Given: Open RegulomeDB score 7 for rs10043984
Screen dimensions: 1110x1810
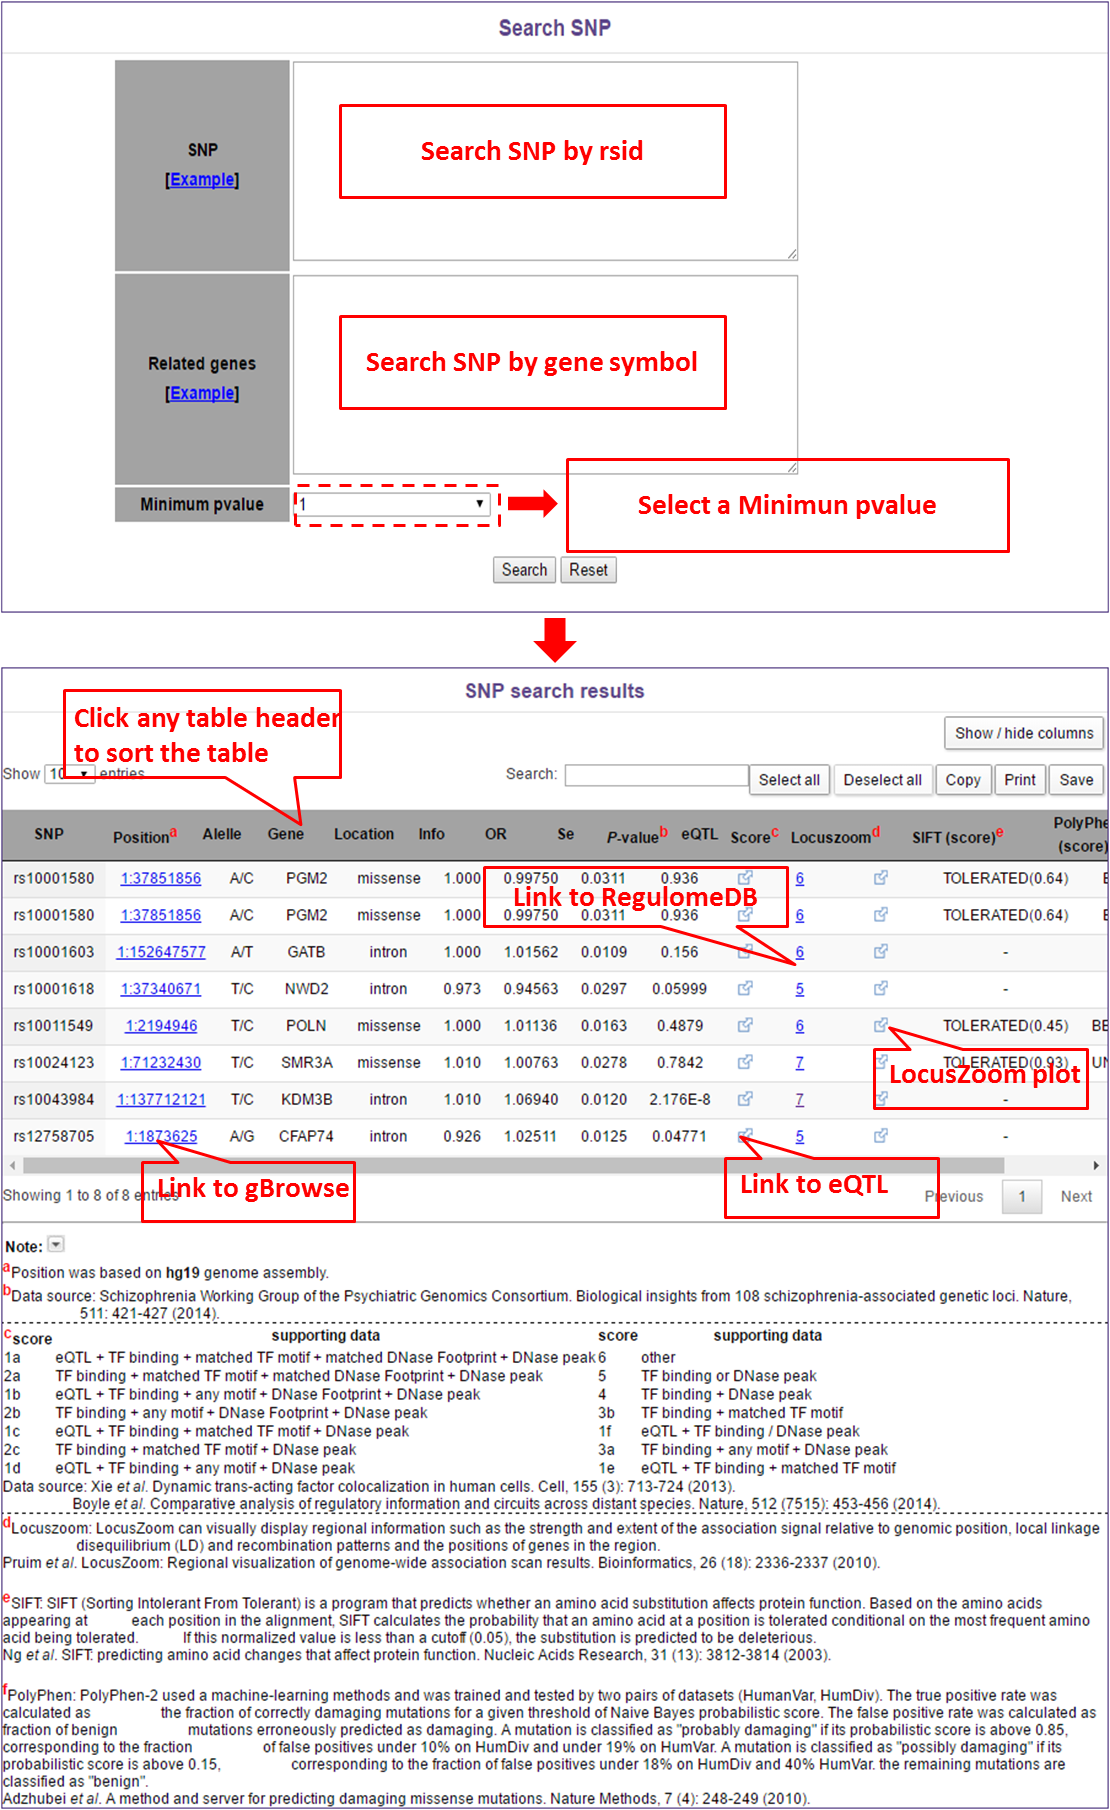Looking at the screenshot, I should 800,1100.
